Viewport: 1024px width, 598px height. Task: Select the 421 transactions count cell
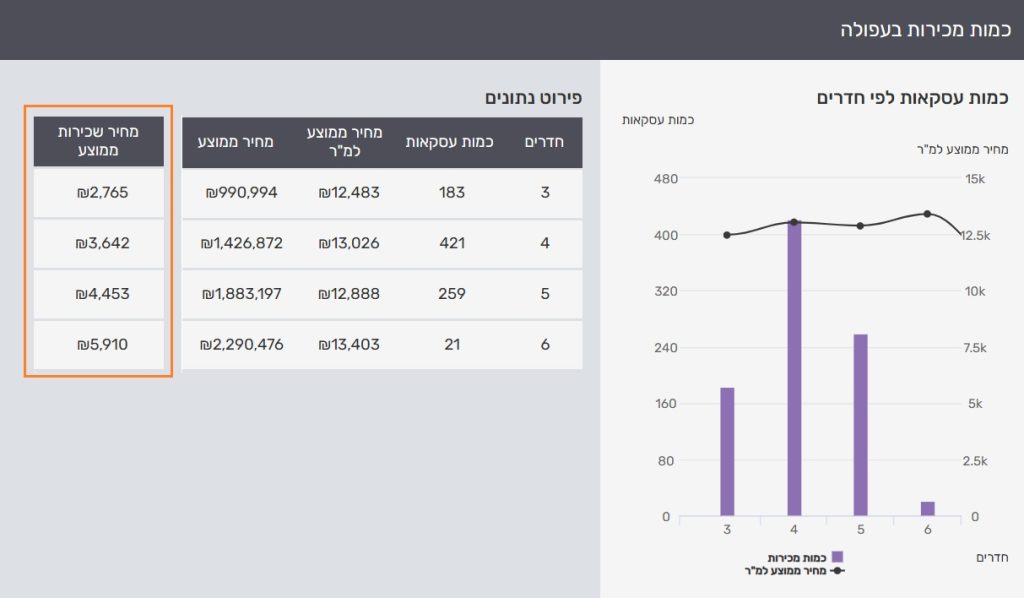[452, 243]
